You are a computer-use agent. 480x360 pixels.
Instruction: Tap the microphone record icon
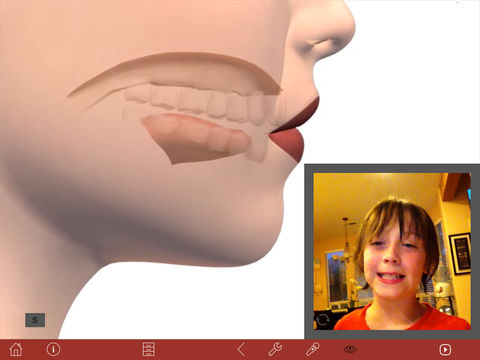pos(313,349)
